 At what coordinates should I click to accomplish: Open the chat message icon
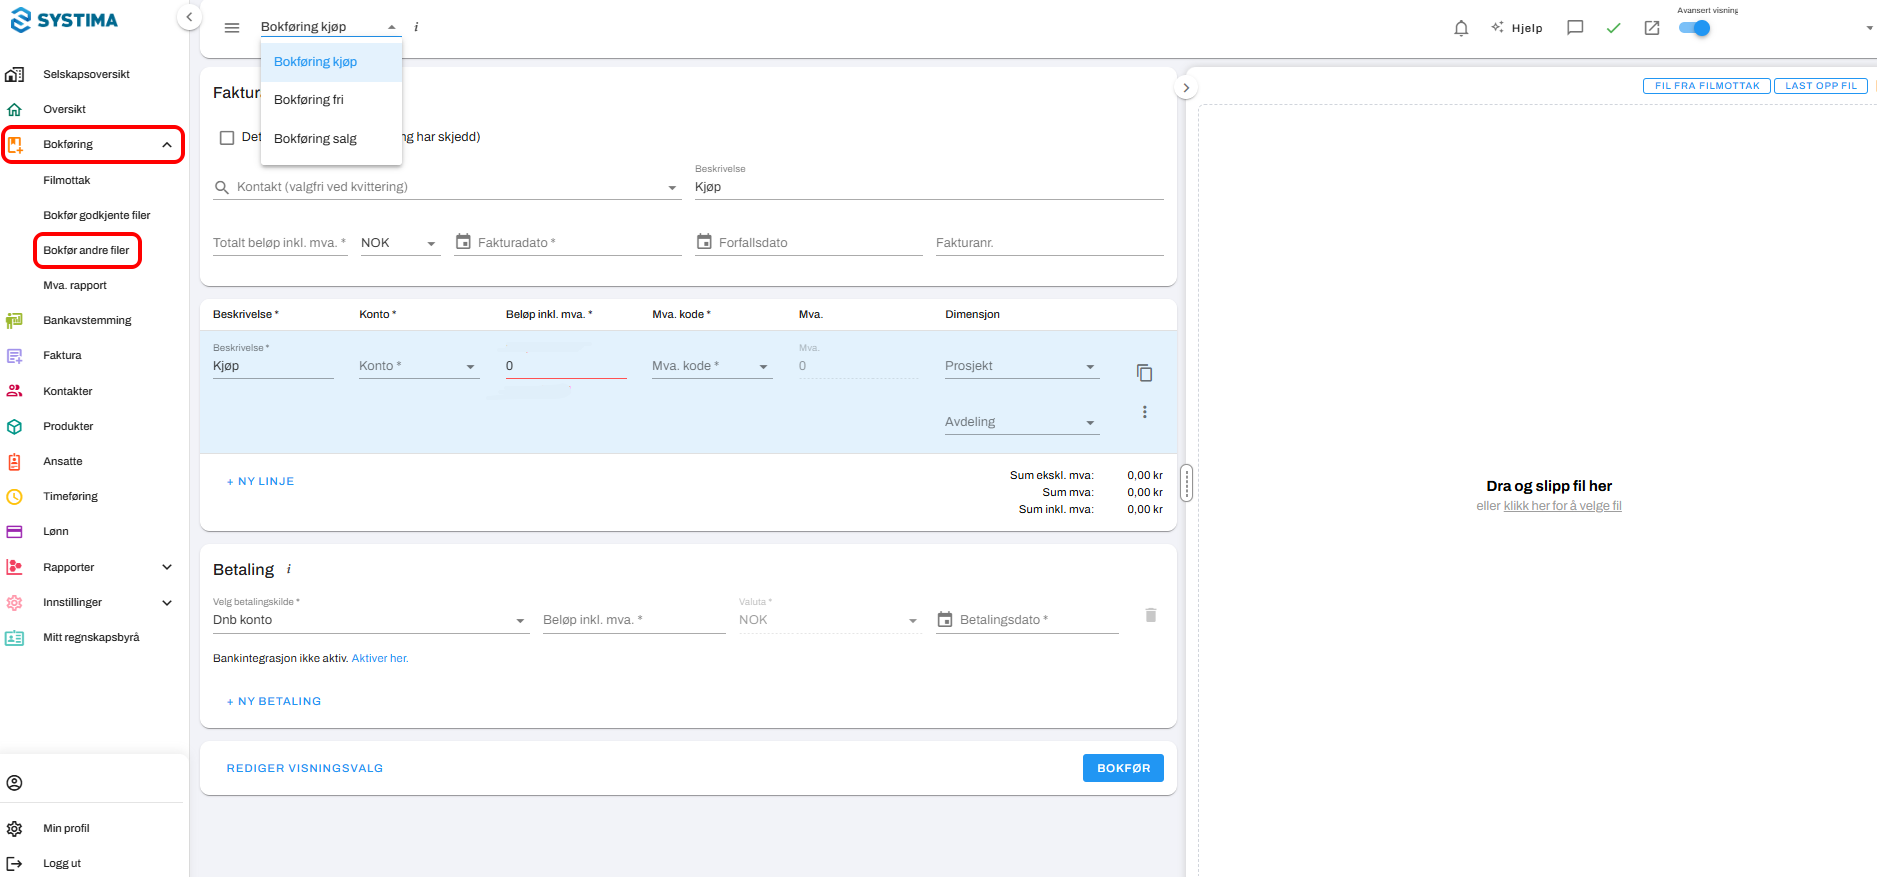pos(1575,28)
